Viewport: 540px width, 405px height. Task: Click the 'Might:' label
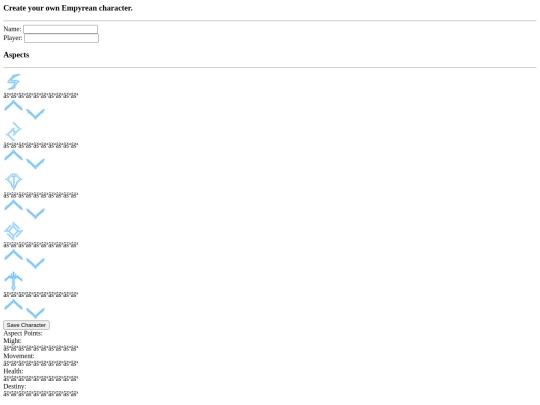coord(12,341)
